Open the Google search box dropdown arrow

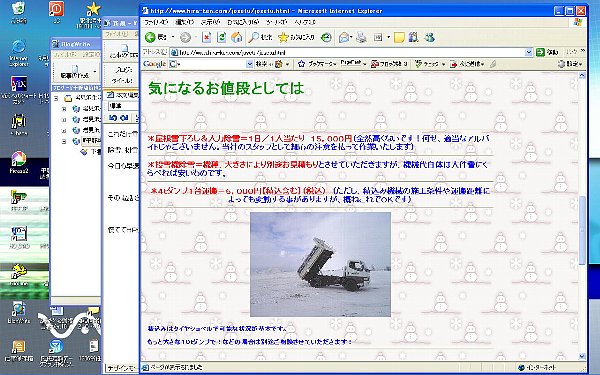click(249, 64)
